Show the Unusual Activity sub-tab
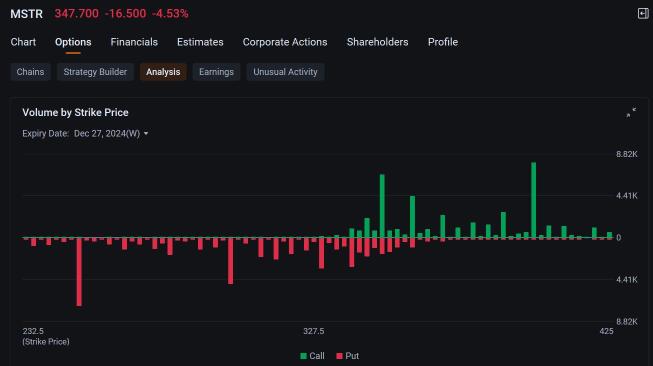 tap(285, 72)
